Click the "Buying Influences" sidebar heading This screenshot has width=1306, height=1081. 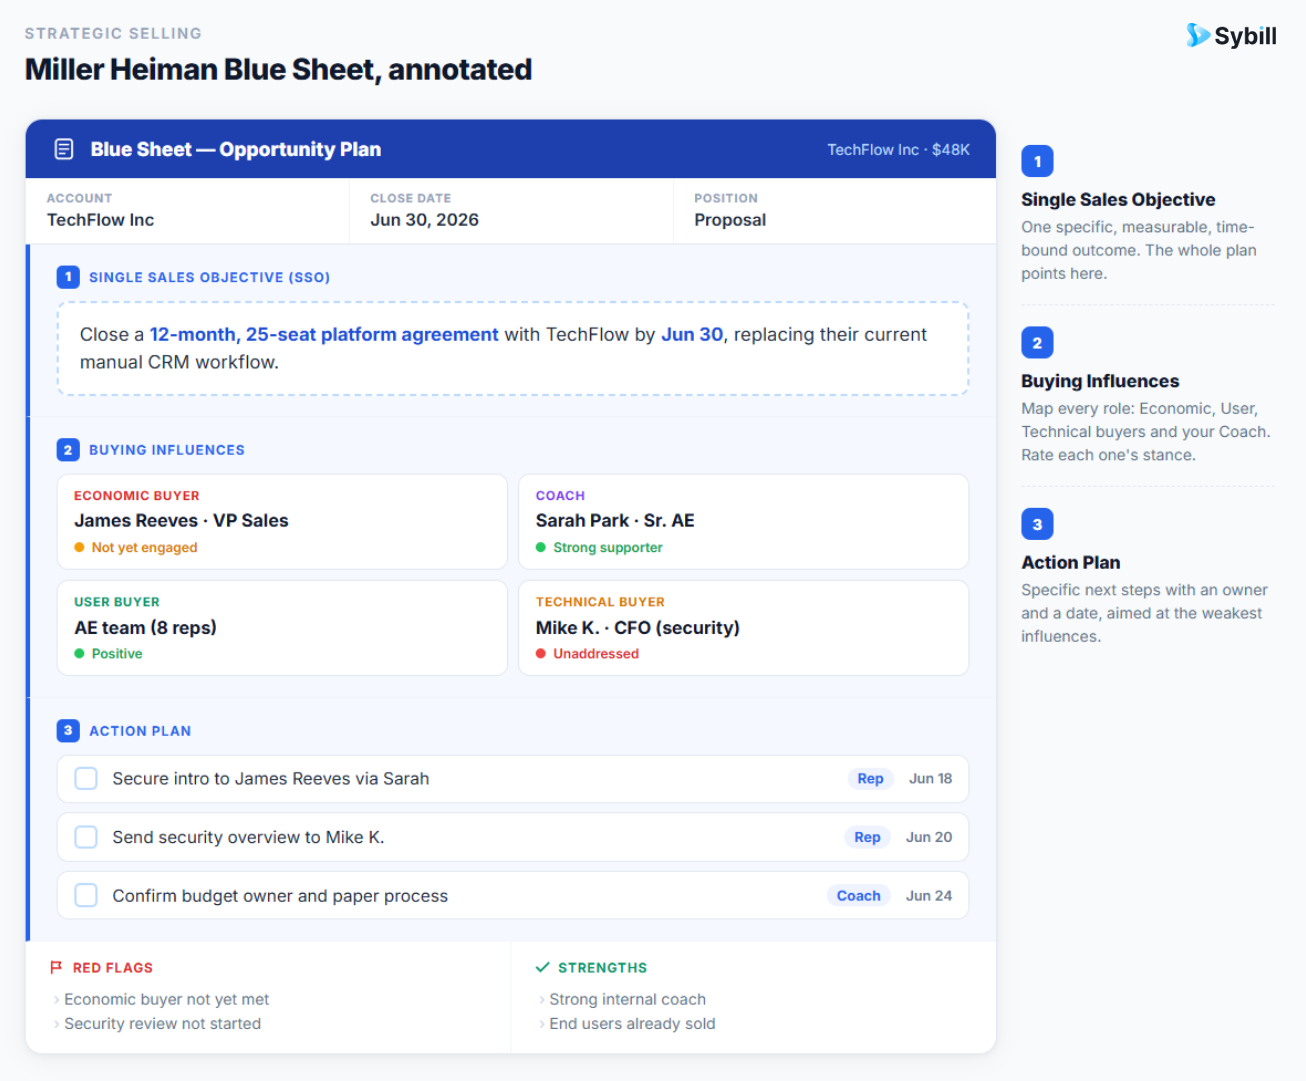click(x=1100, y=381)
